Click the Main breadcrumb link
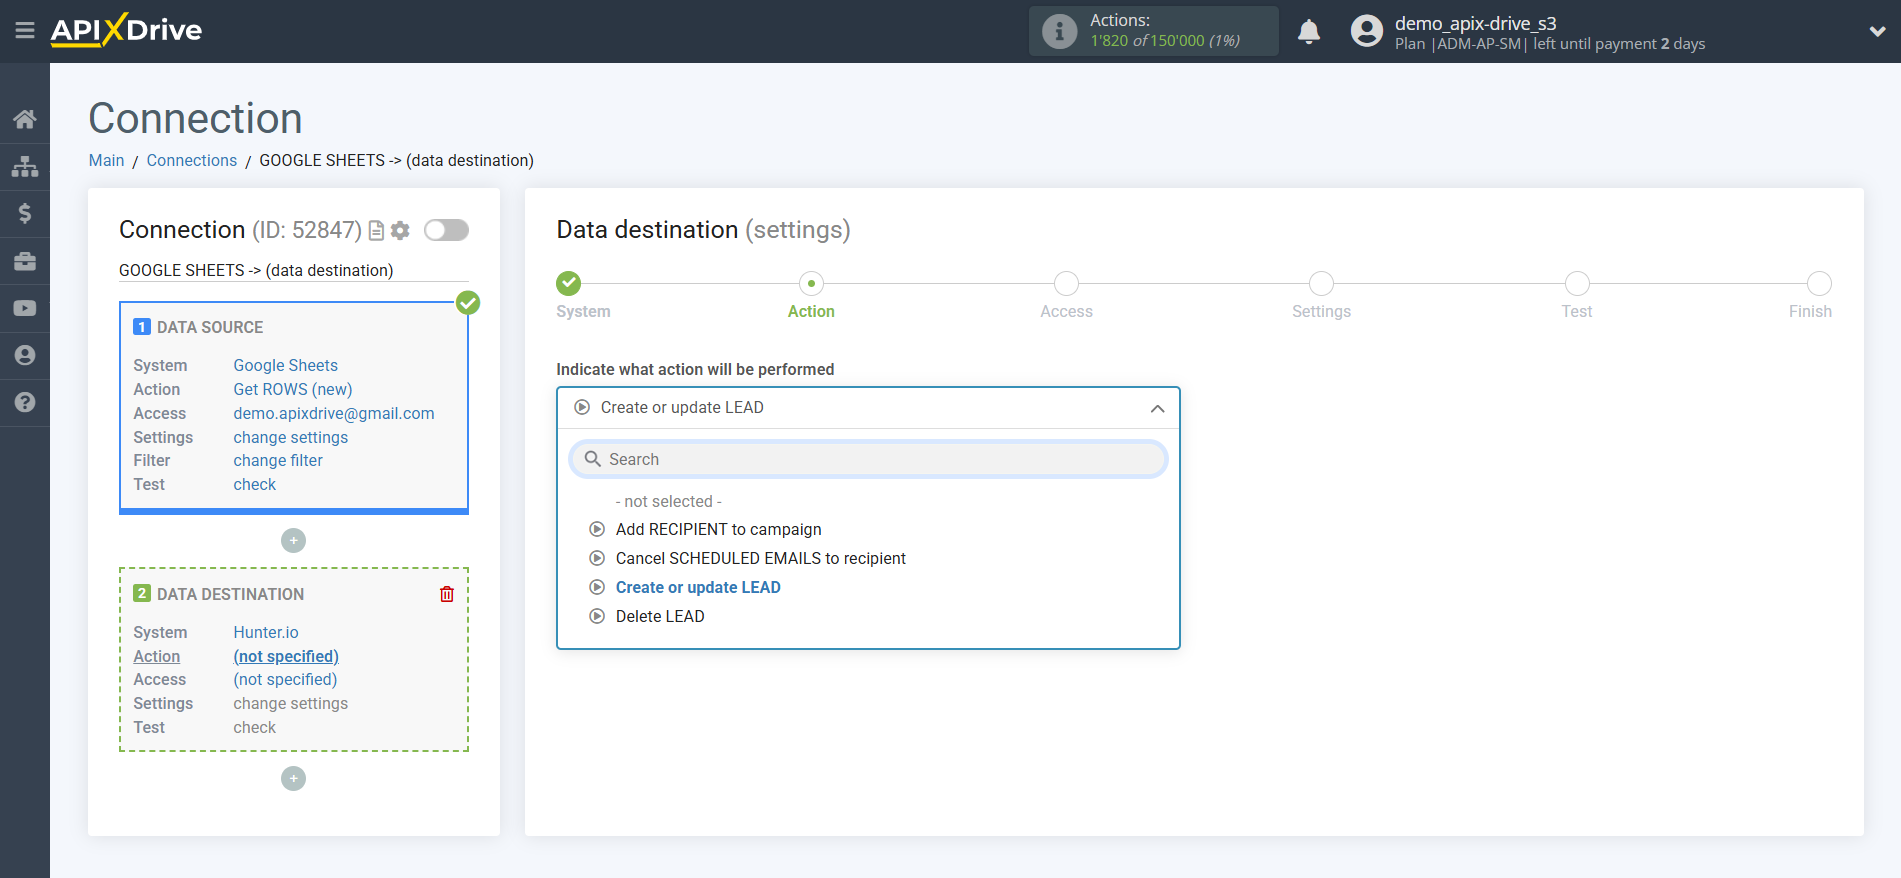 106,160
